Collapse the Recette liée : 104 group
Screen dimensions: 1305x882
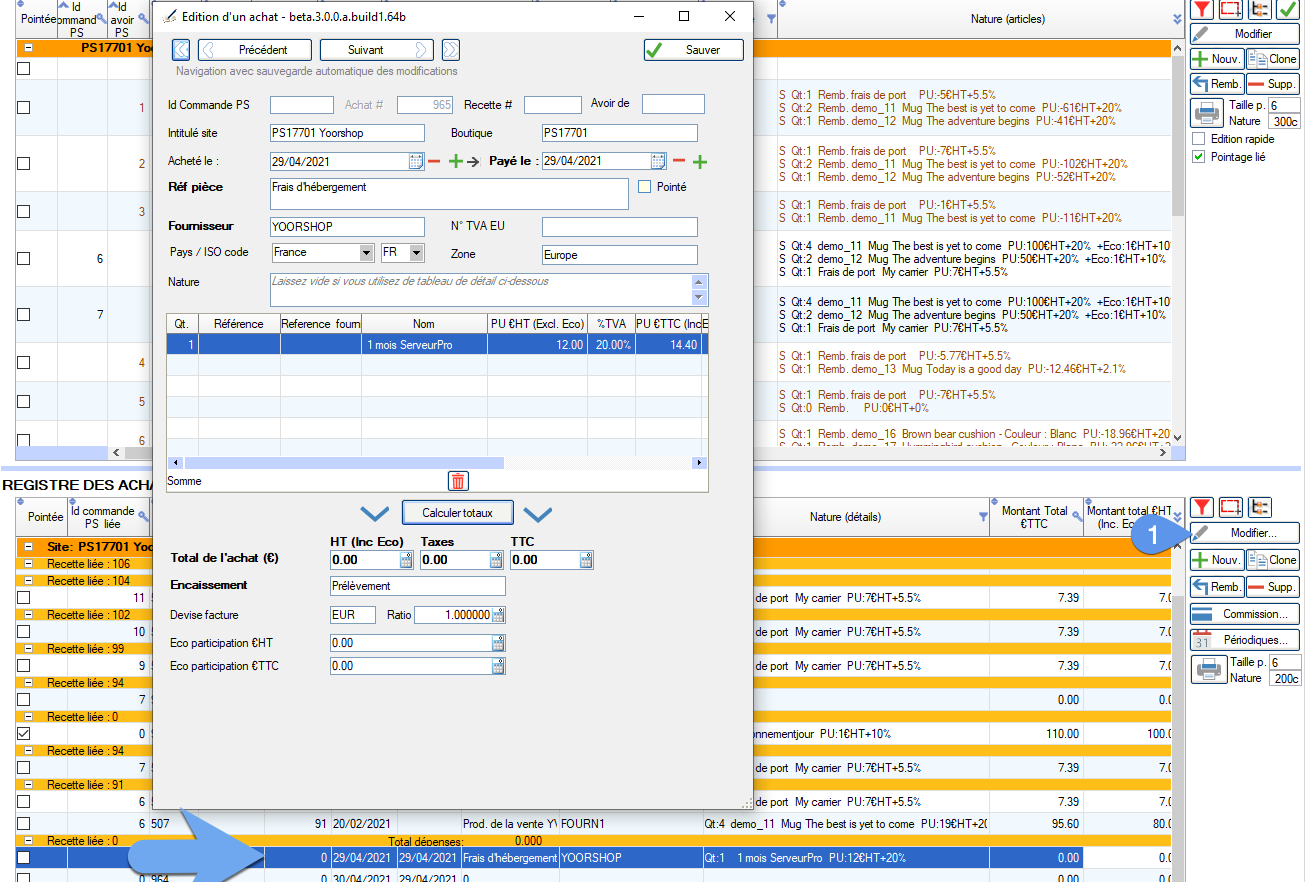[29, 580]
